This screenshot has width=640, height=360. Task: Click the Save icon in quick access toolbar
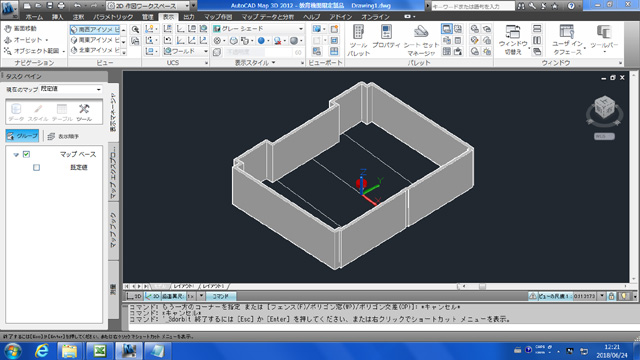click(49, 6)
